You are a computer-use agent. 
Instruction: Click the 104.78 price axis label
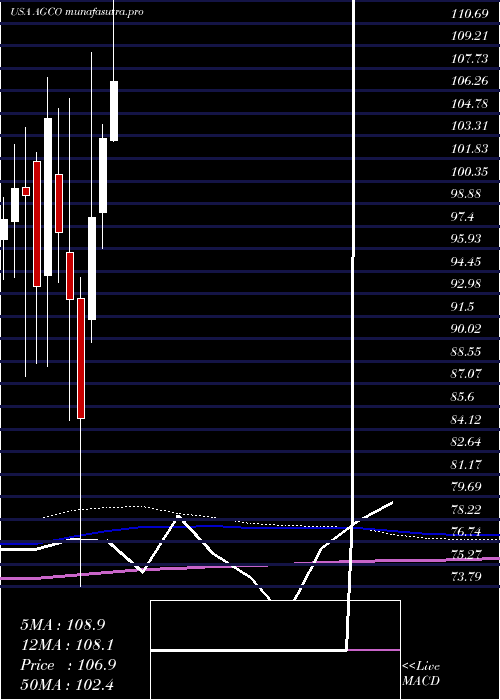click(469, 104)
